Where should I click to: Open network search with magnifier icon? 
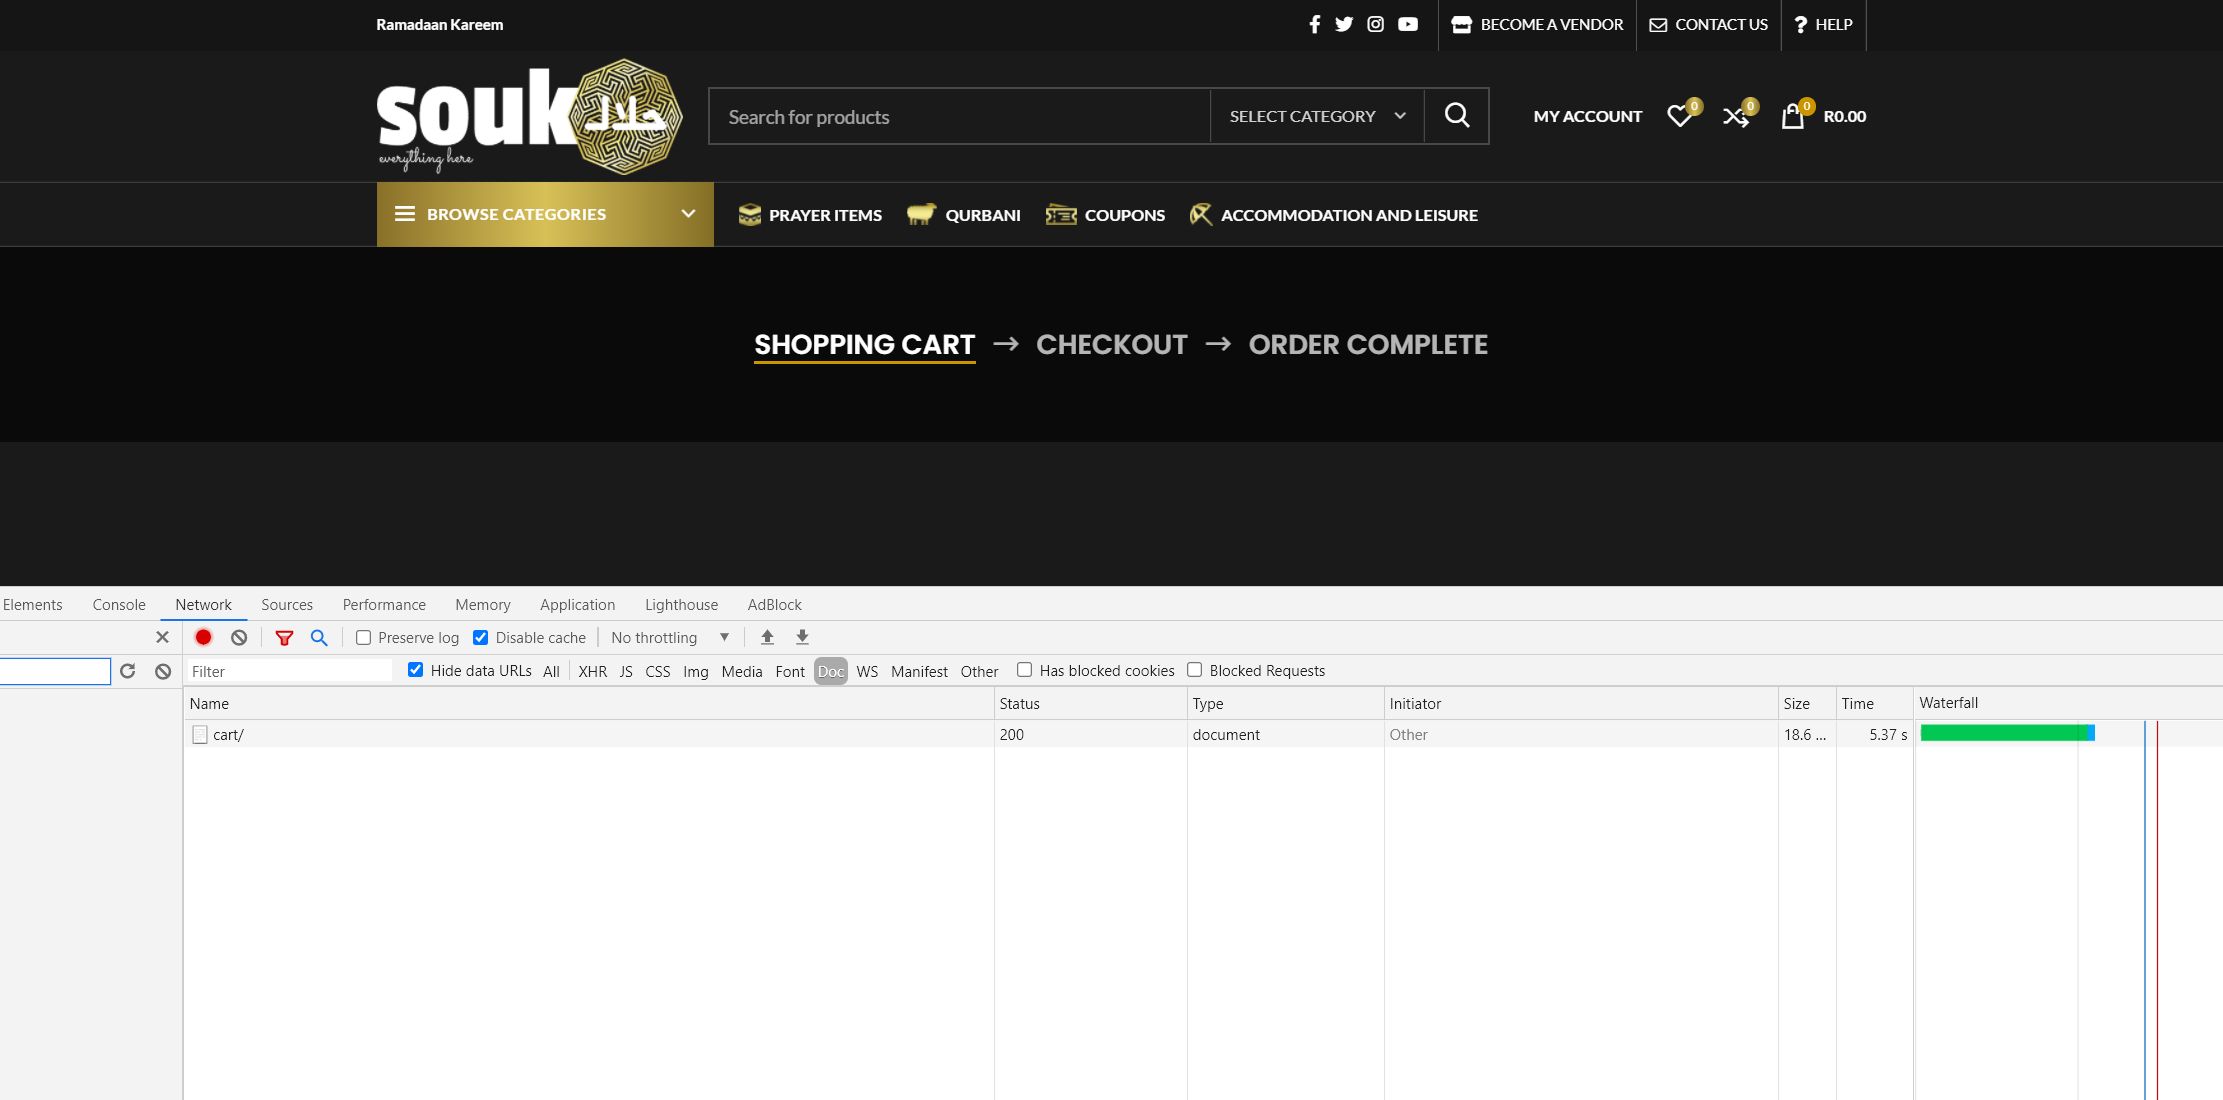(x=319, y=637)
